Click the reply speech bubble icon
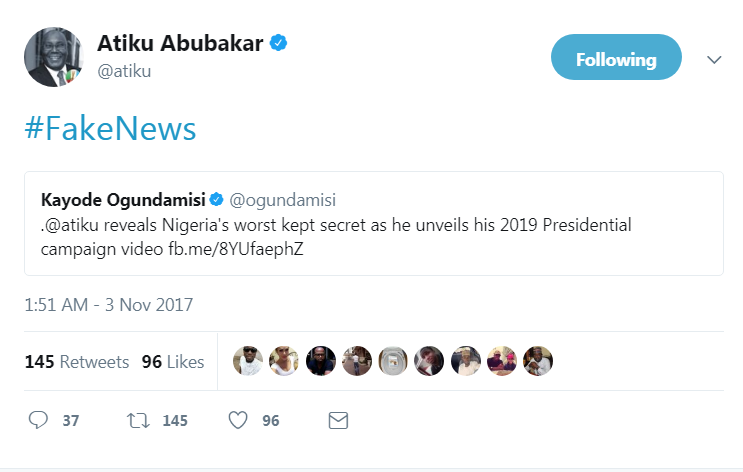 [38, 420]
